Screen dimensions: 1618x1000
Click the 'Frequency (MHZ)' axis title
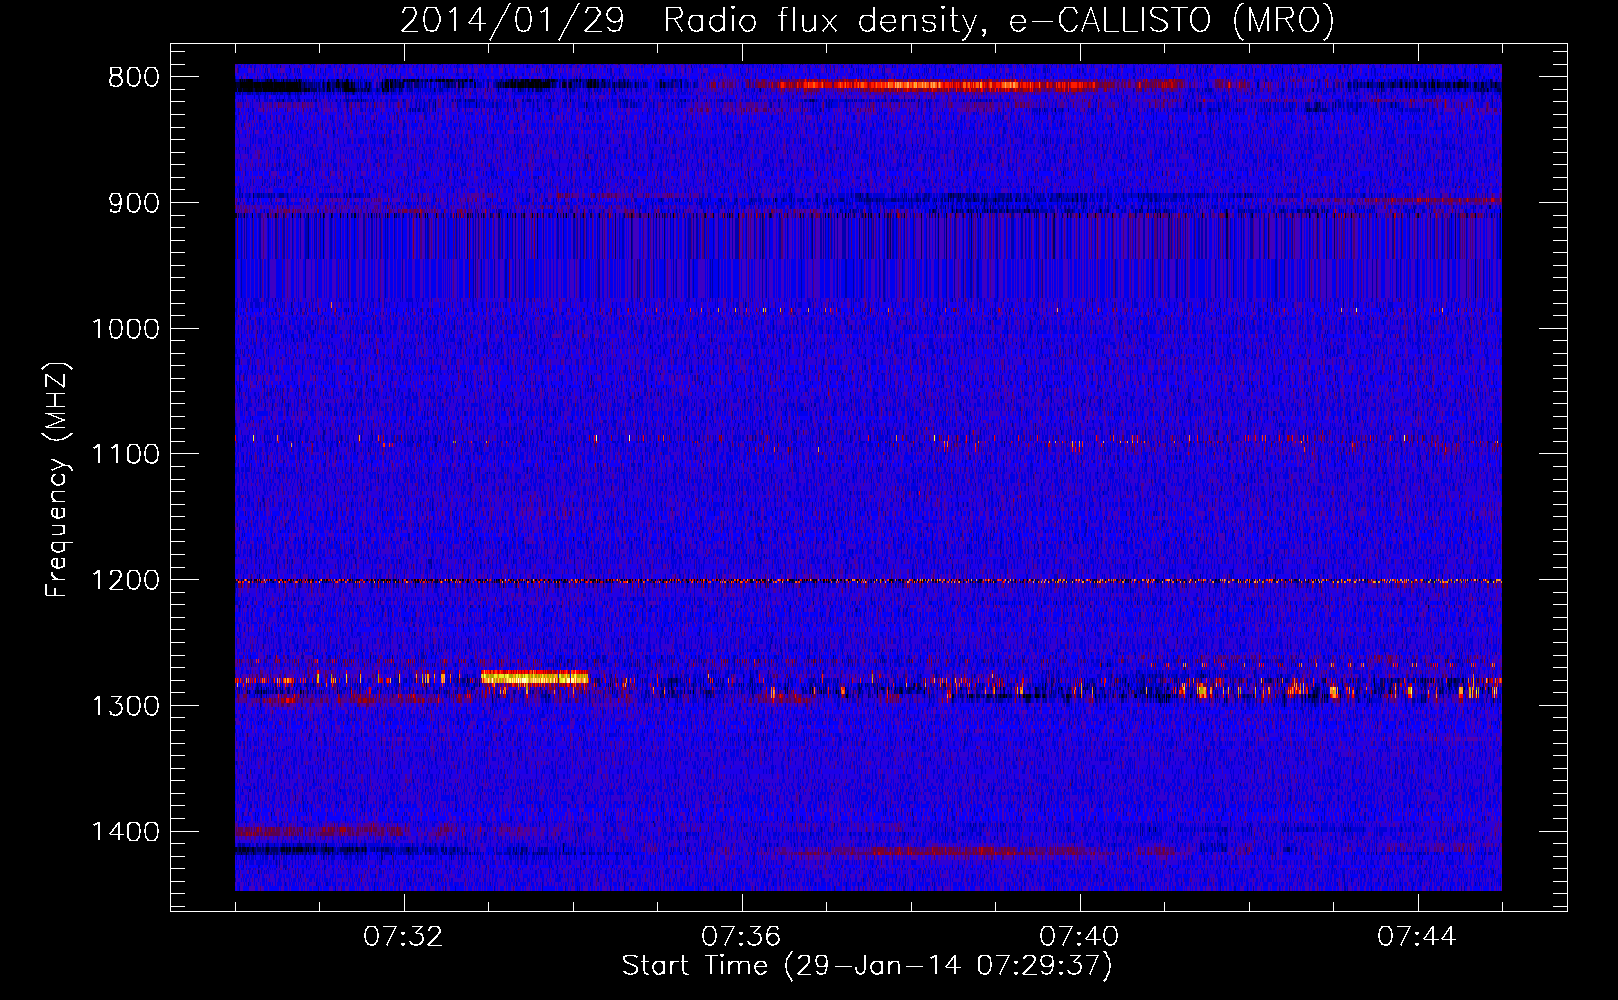point(57,479)
